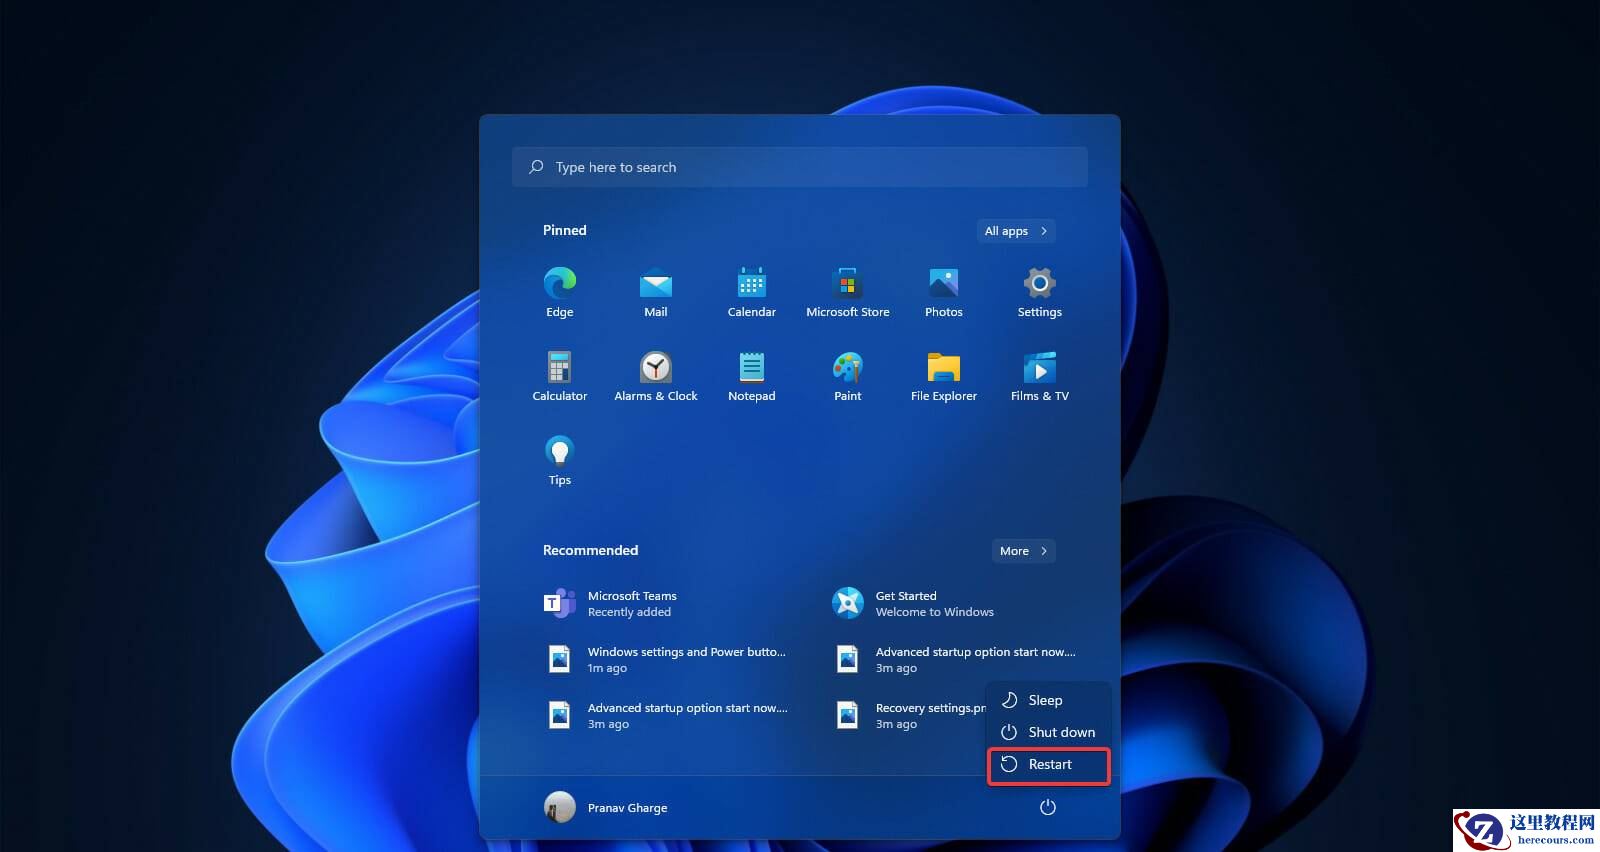This screenshot has height=852, width=1600.
Task: Launch Alarms & Clock
Action: coord(656,376)
